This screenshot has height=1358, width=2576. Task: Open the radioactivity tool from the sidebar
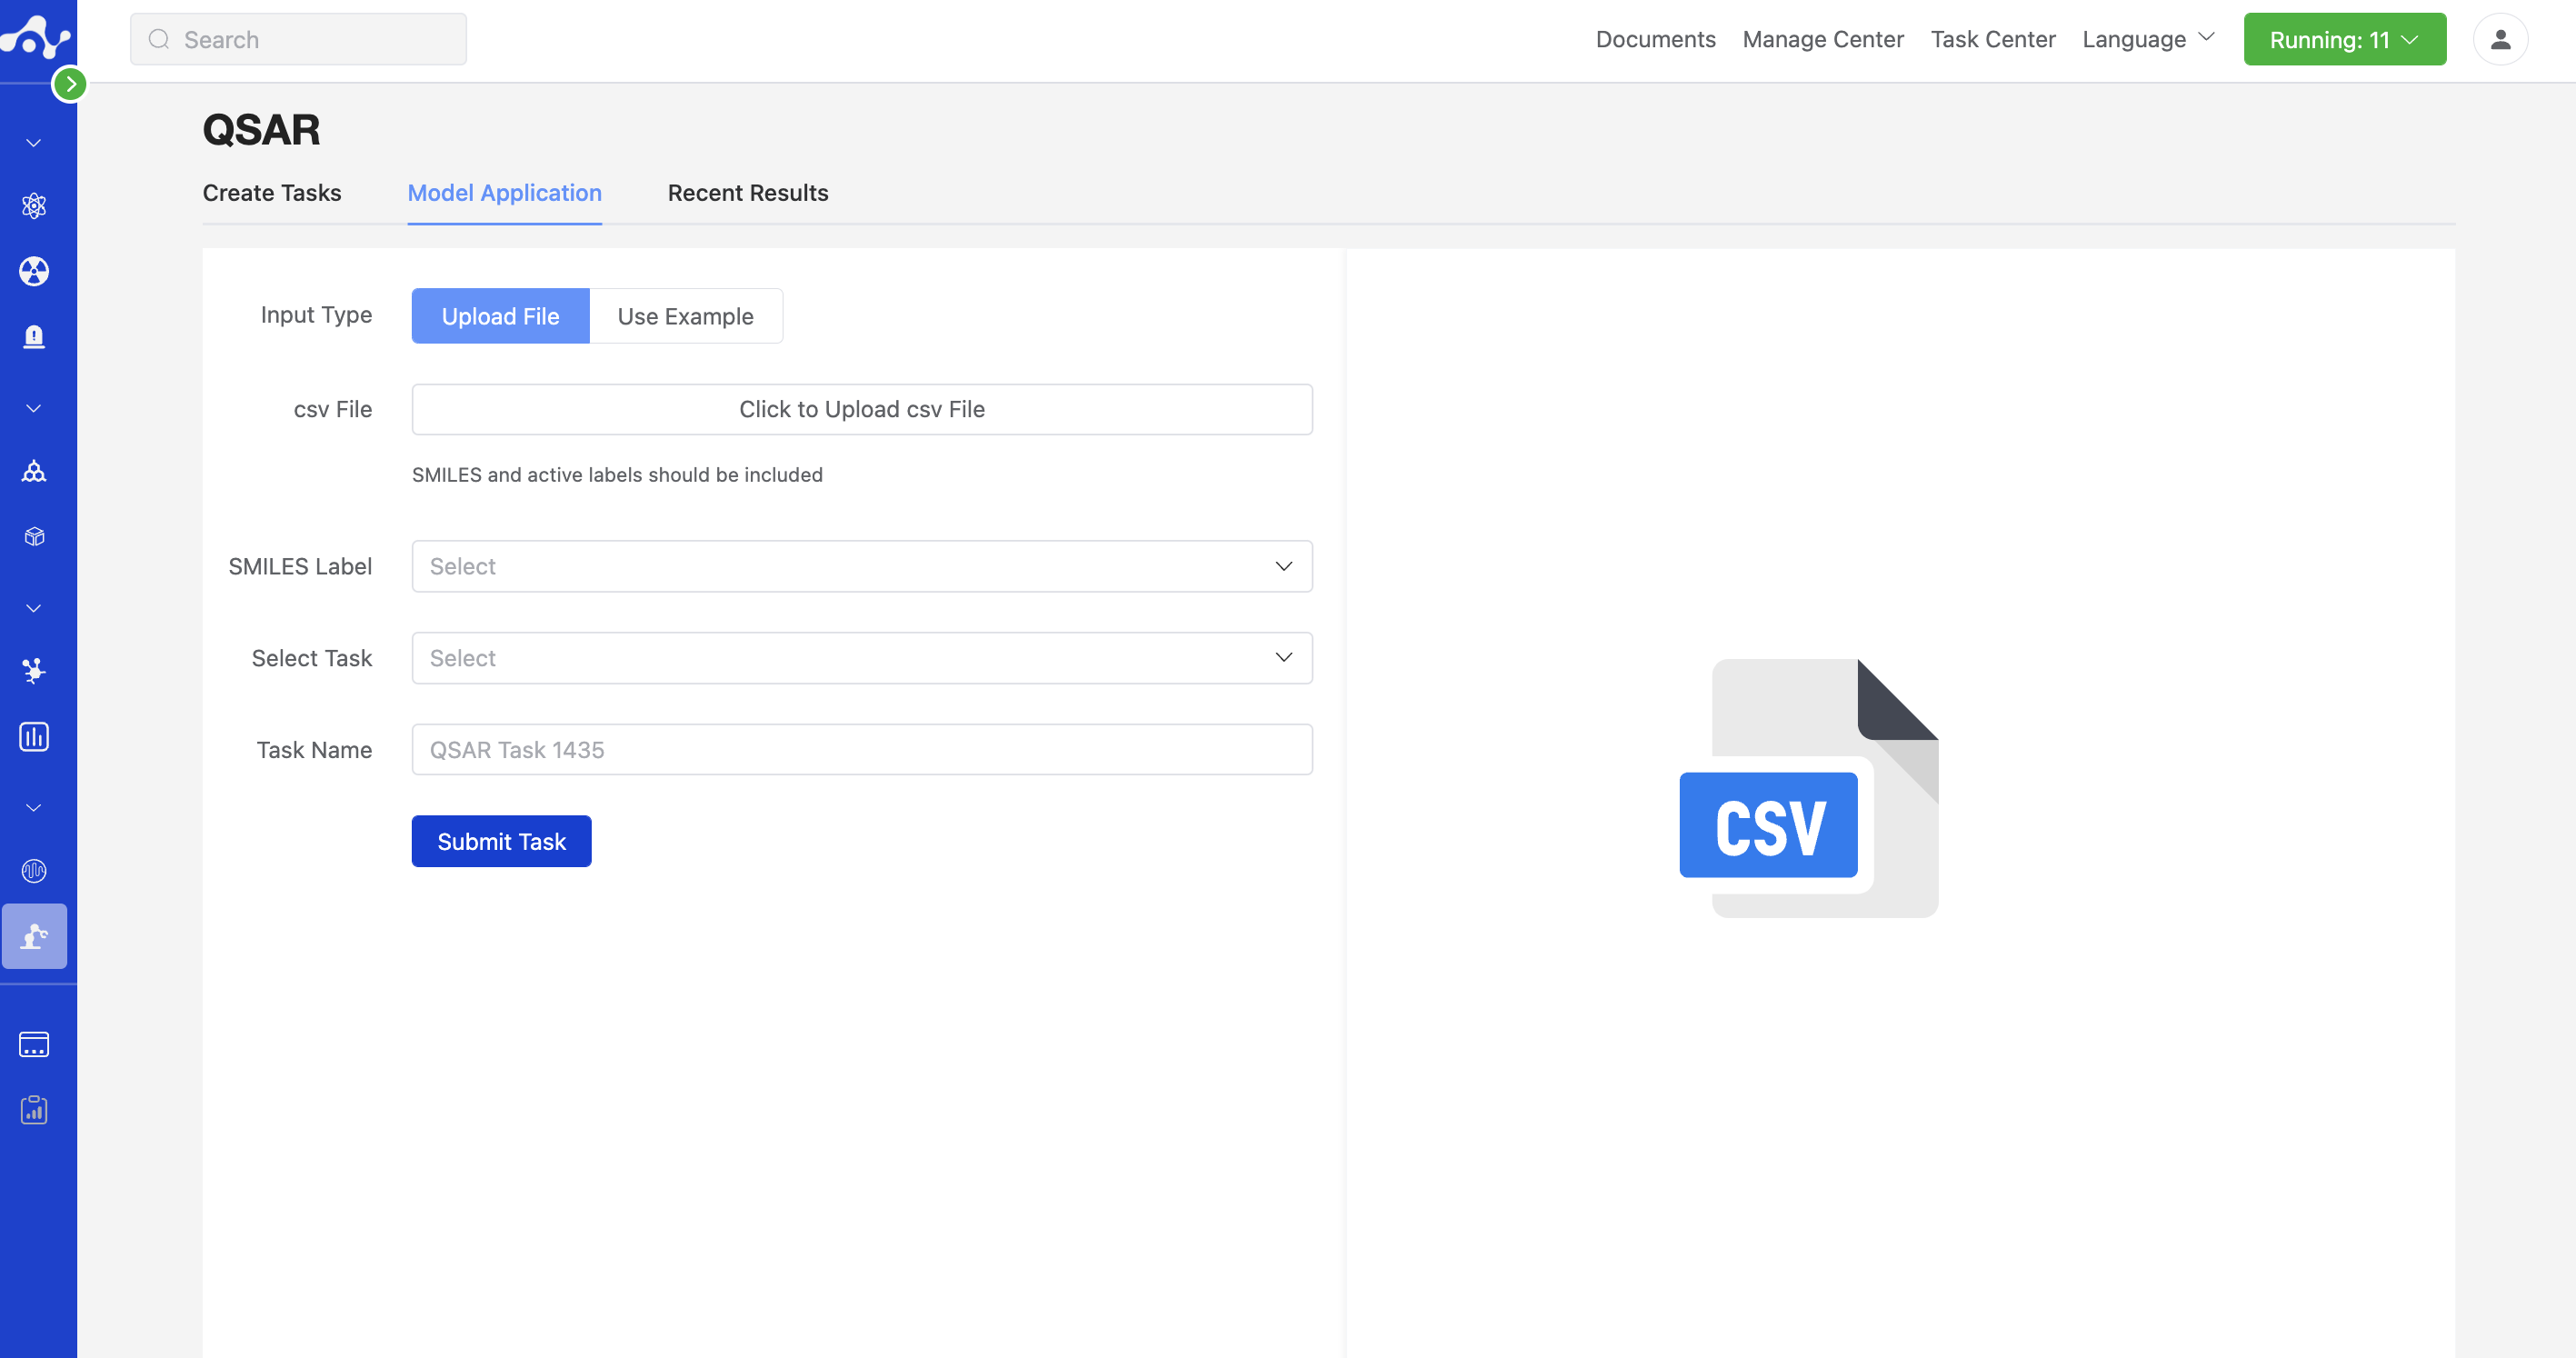33,271
